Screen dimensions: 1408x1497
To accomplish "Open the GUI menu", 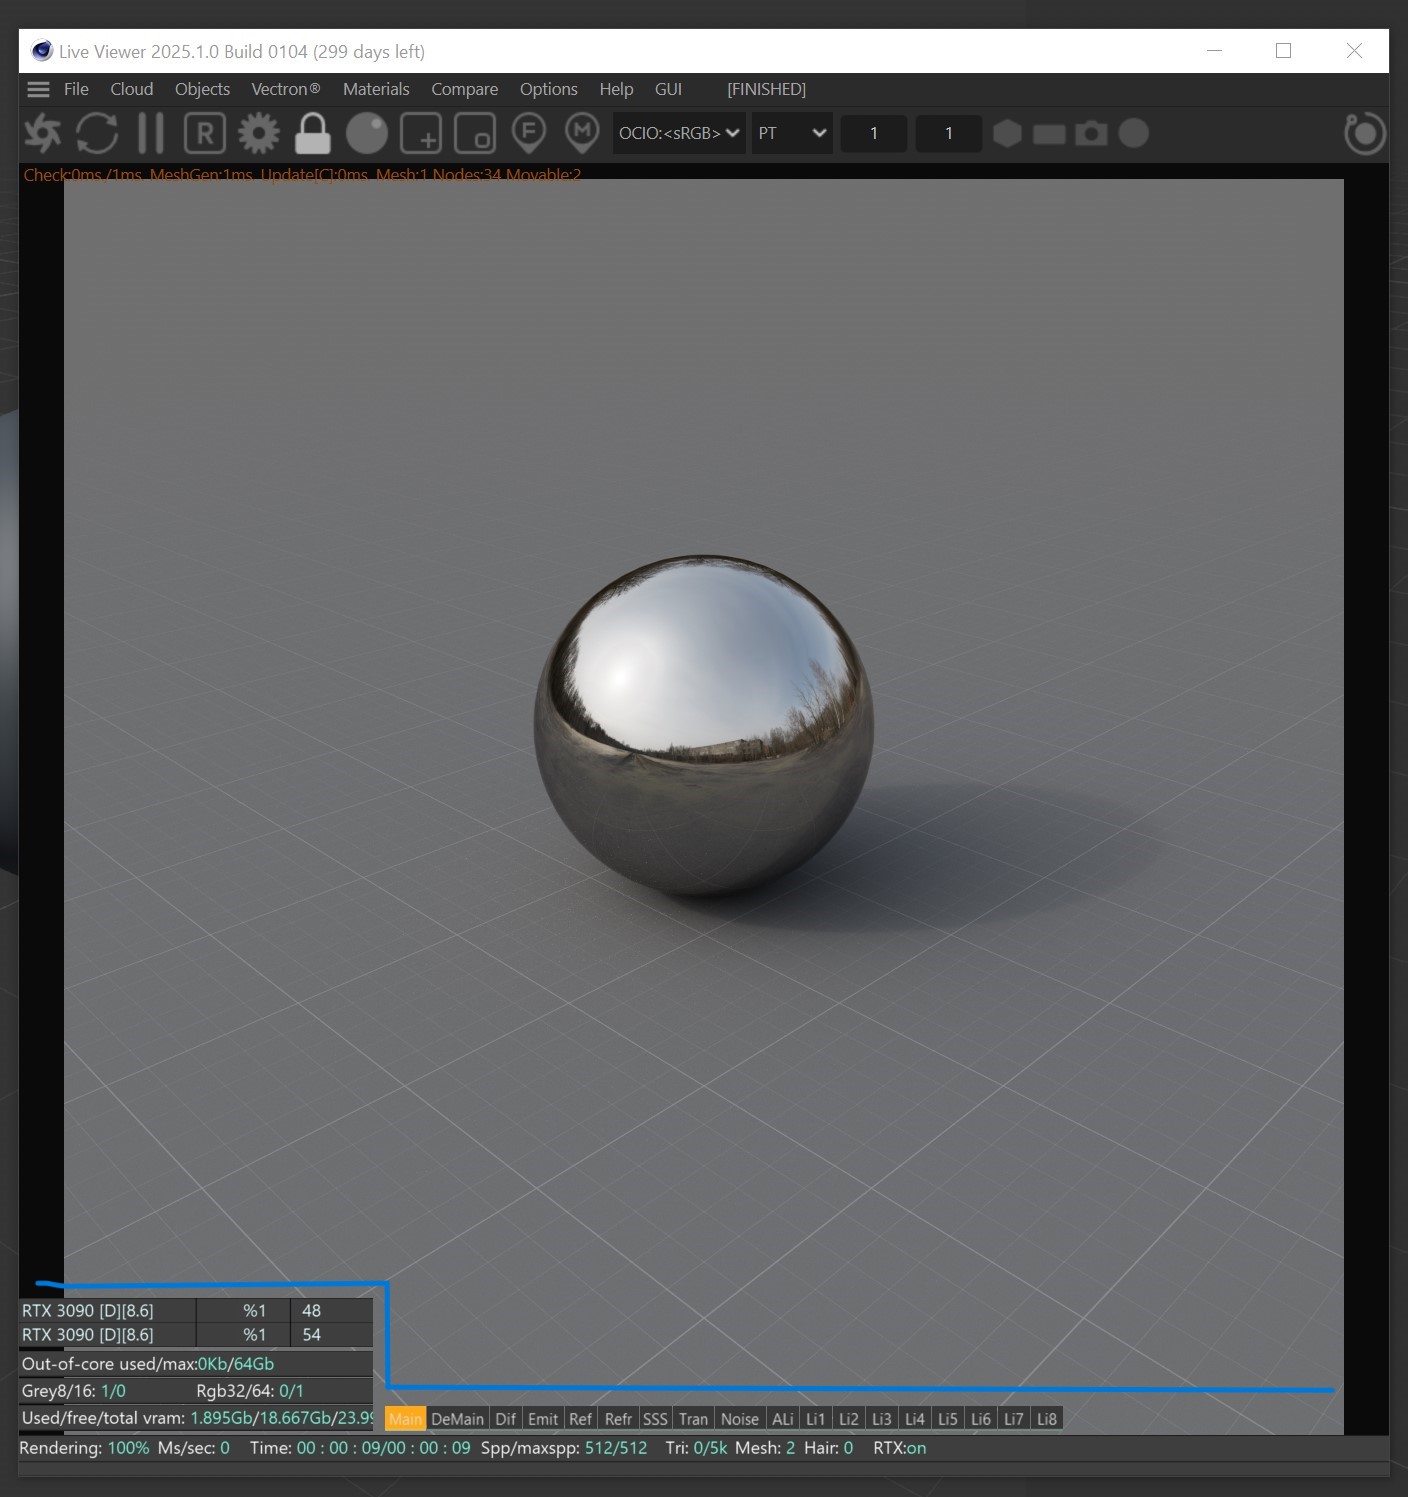I will point(668,89).
